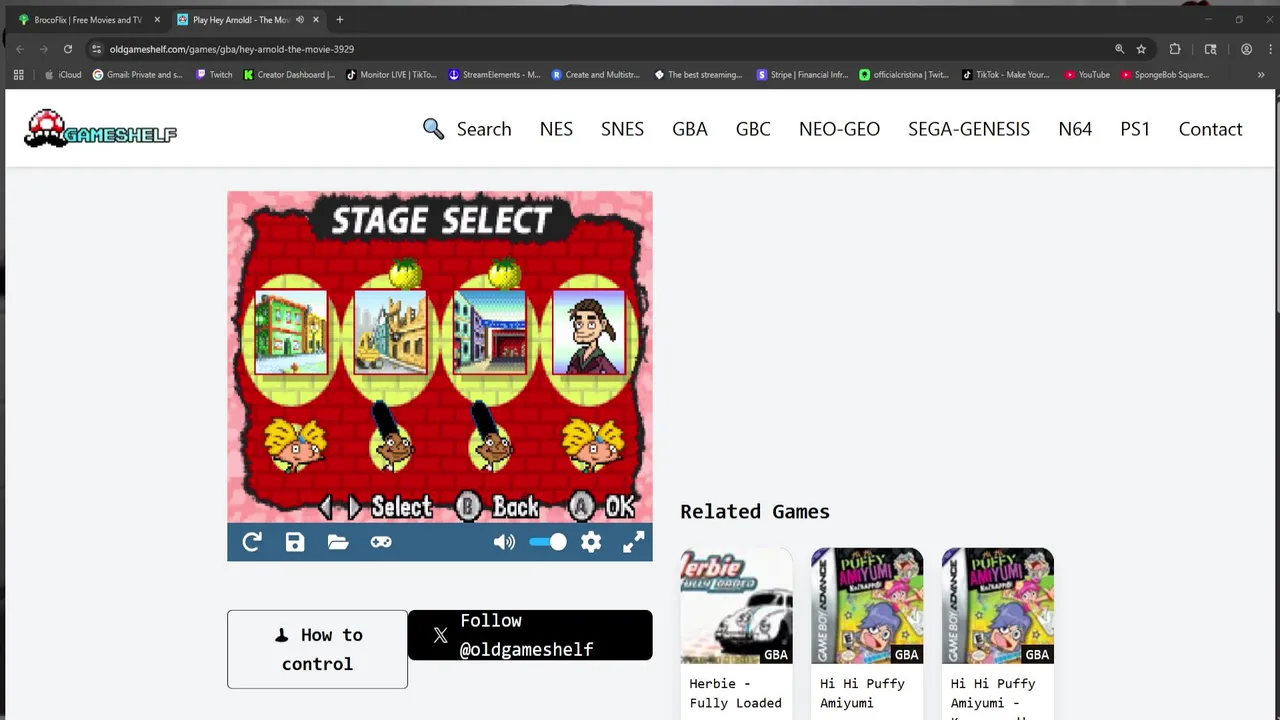Expand the bookmarks overflow chevron

pos(1260,75)
